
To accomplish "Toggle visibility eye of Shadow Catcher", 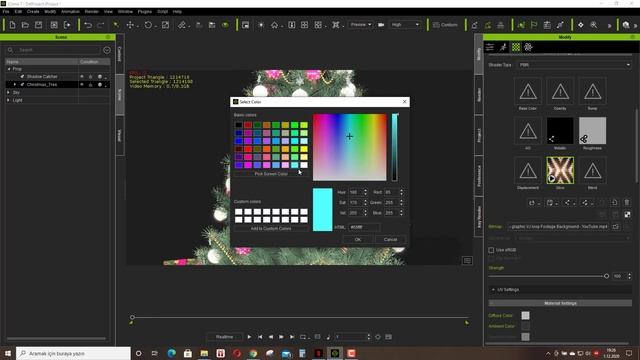I will coord(82,77).
